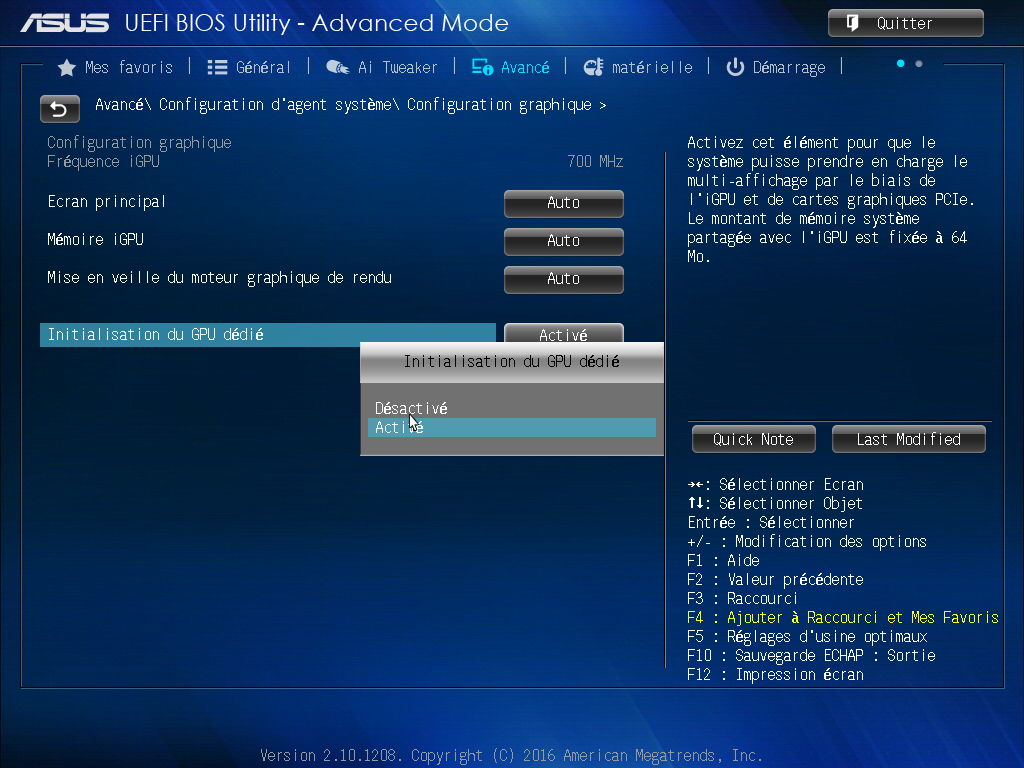
Task: Click the back arrow icon
Action: (59, 108)
